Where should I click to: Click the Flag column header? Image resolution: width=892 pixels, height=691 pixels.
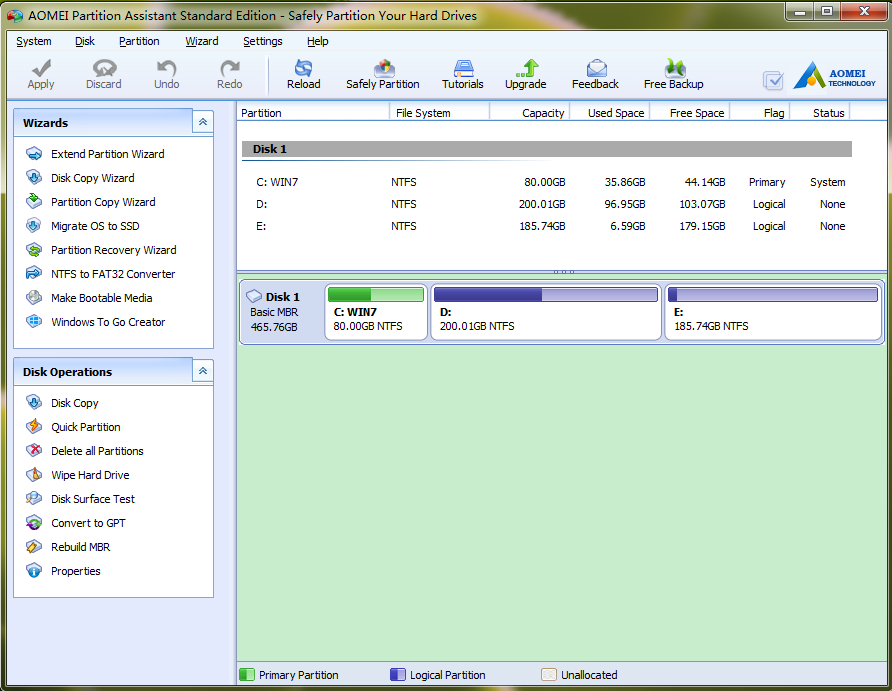click(760, 113)
